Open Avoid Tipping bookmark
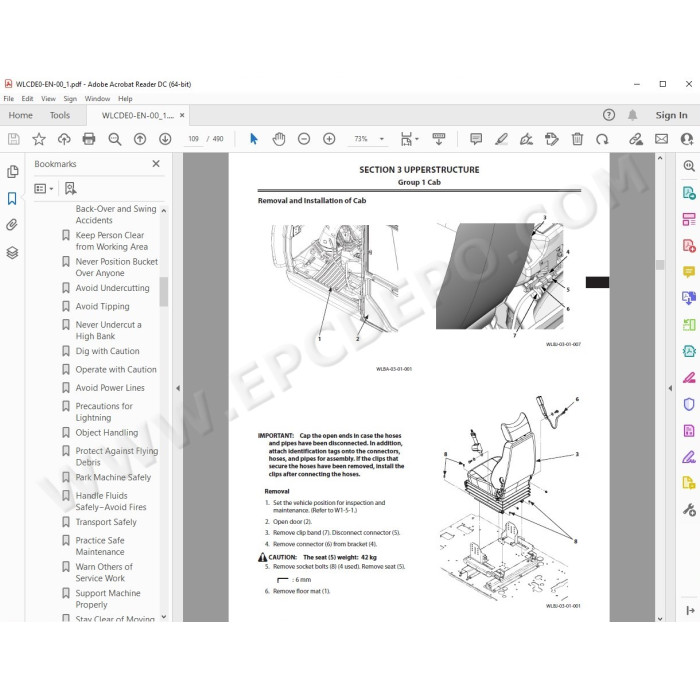The image size is (700, 700). [102, 307]
